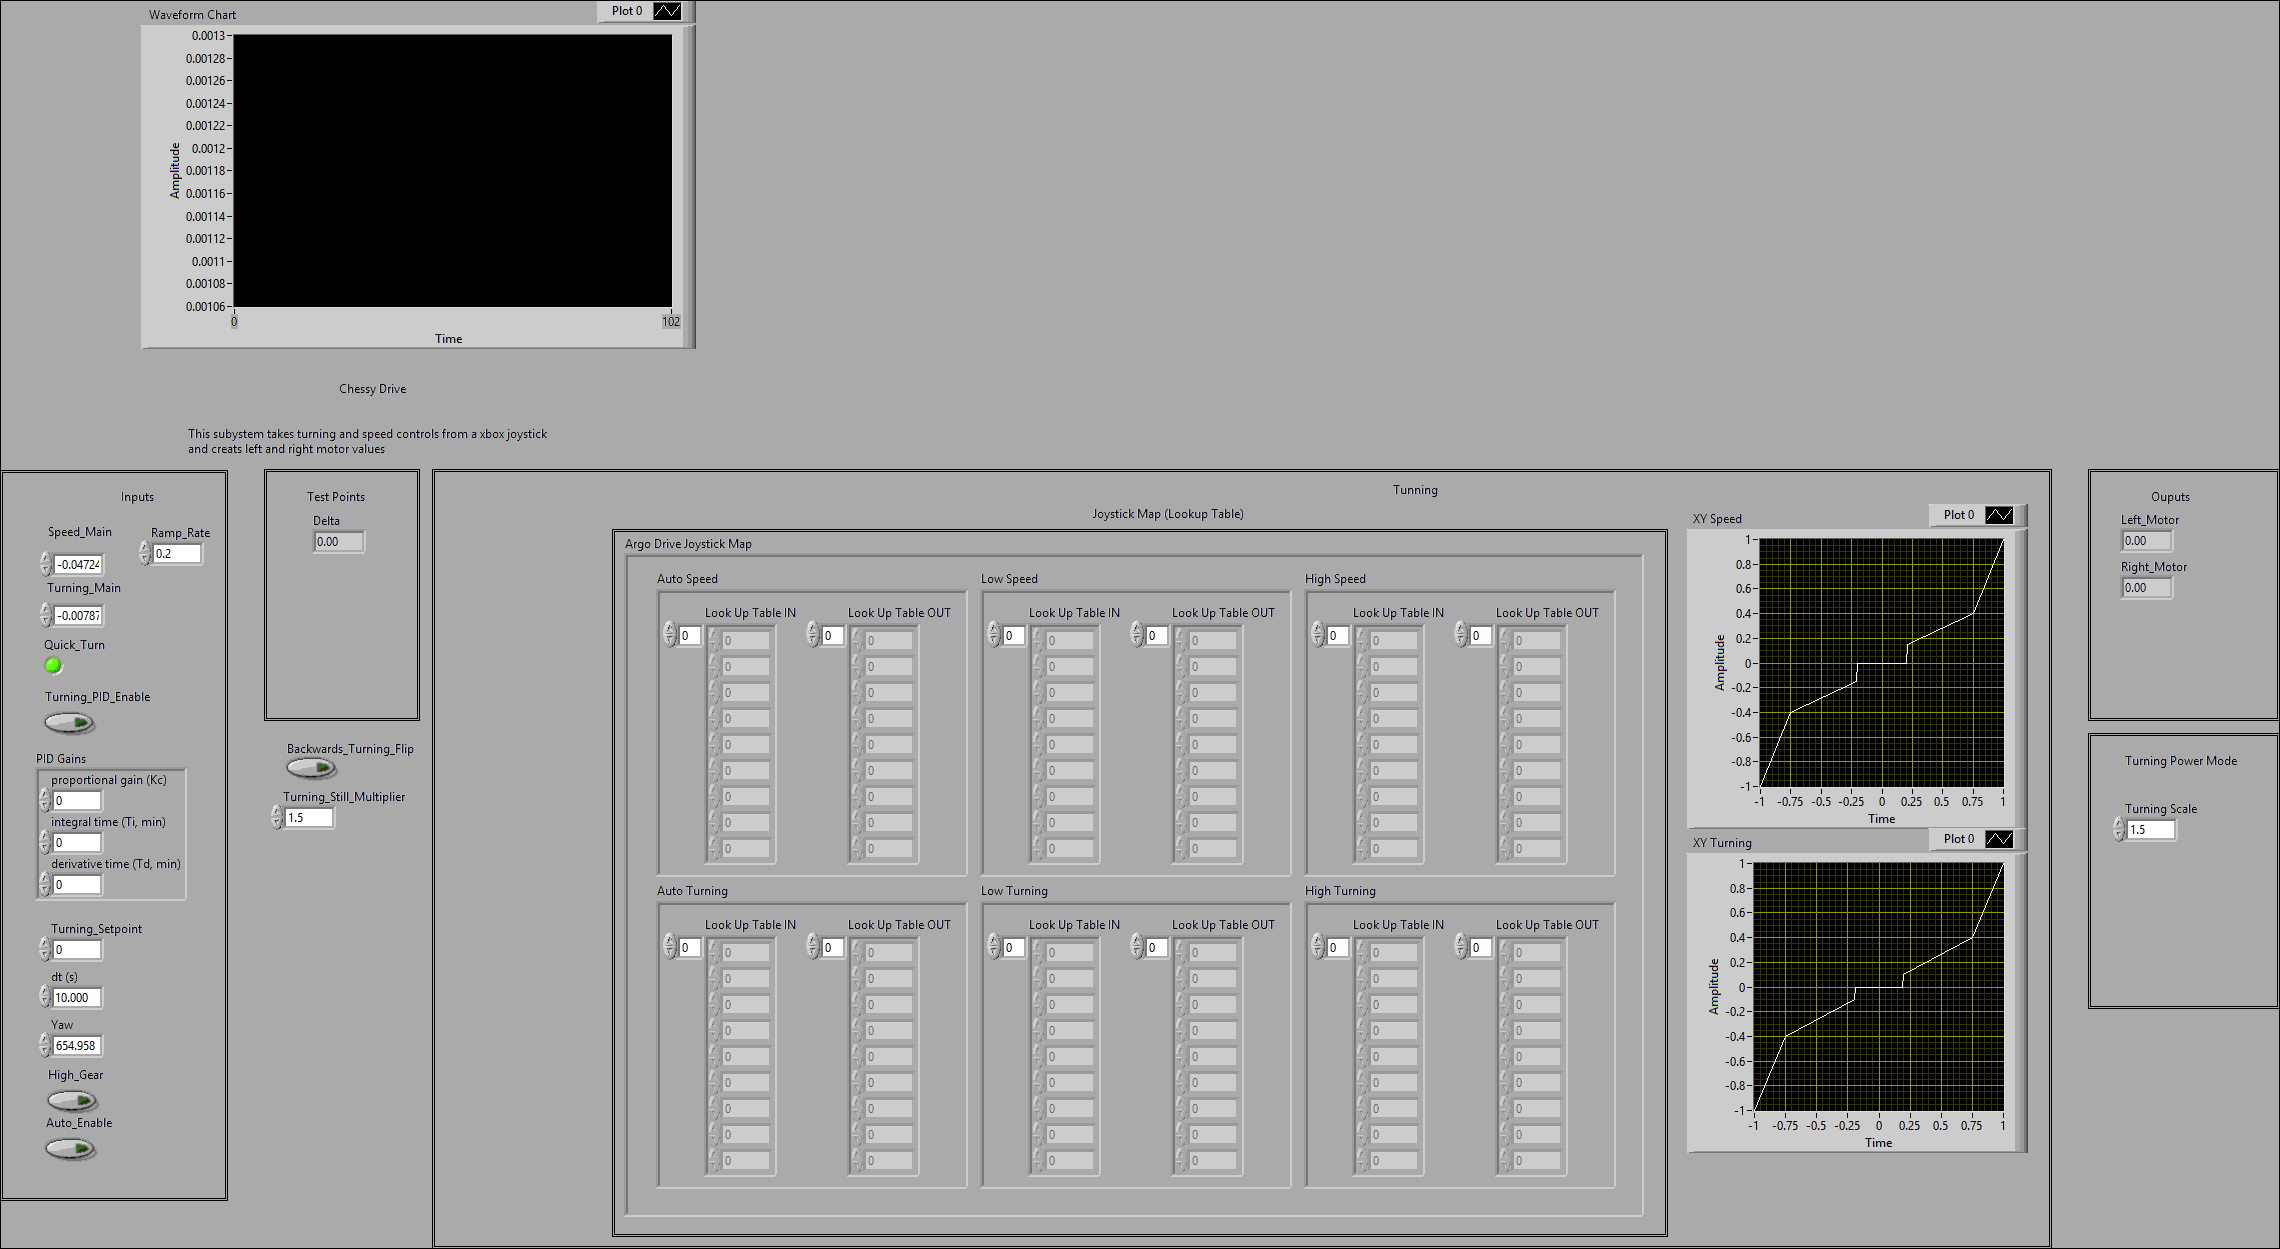Increment the Turning Scale value
Screen dimensions: 2280x1249
[2119, 823]
